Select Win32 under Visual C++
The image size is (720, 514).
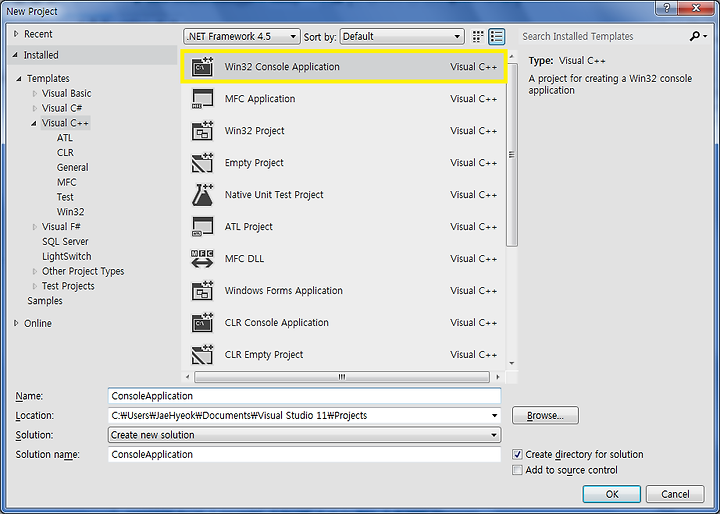(x=70, y=212)
